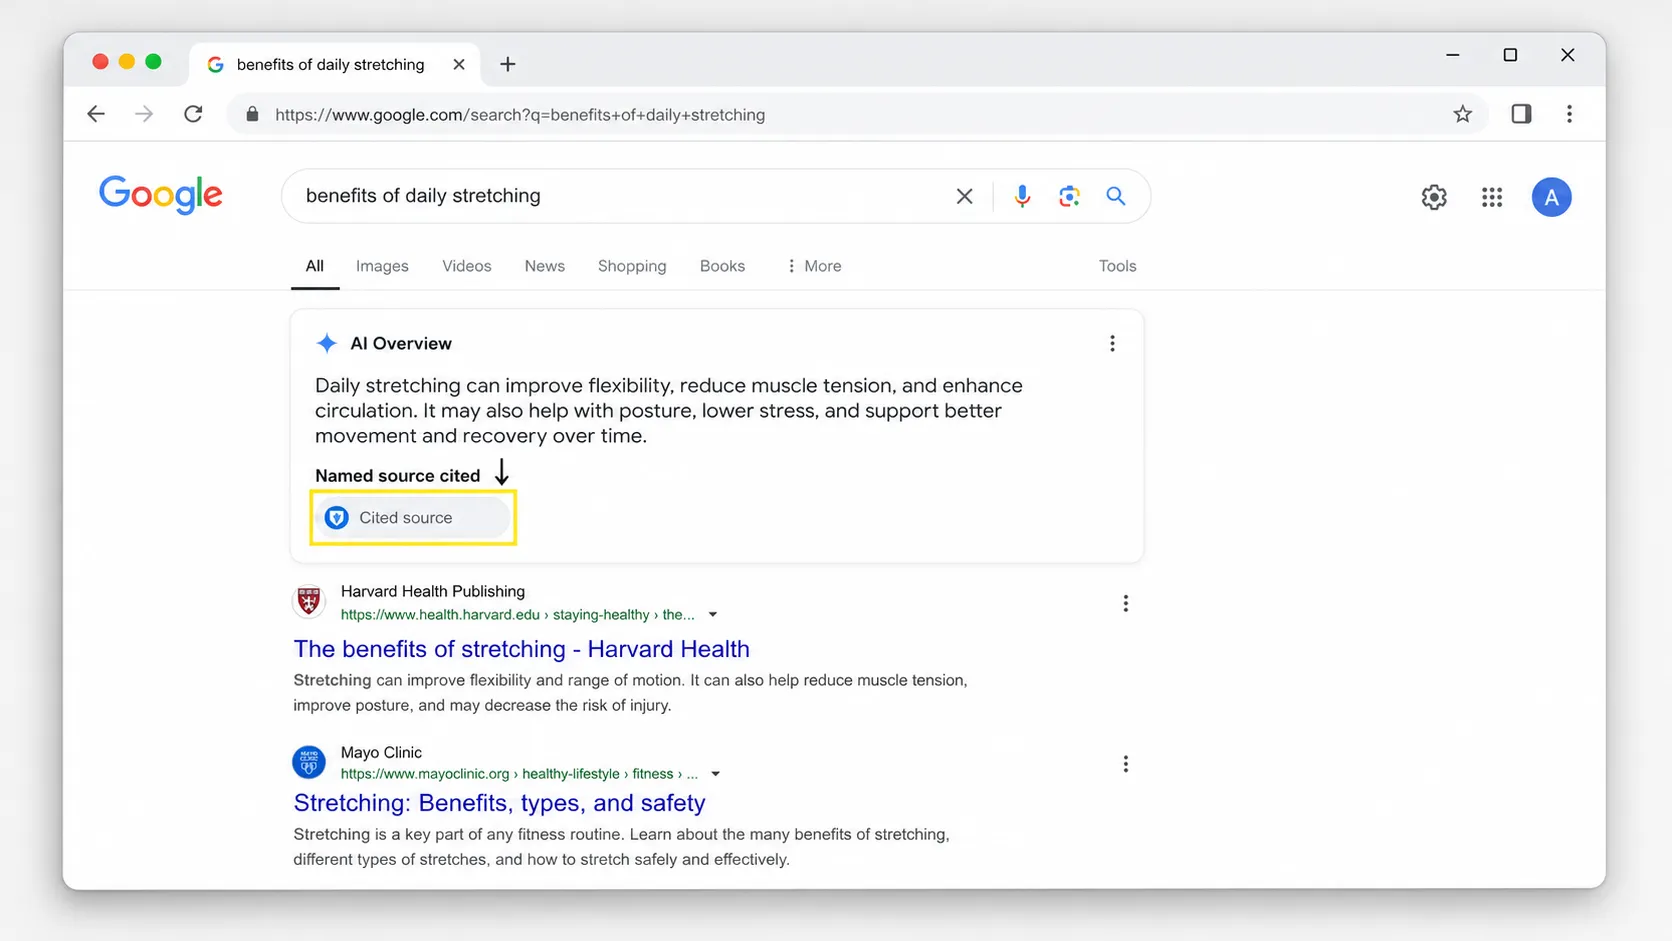Viewport: 1672px width, 941px height.
Task: Open the browser side panel
Action: point(1521,114)
